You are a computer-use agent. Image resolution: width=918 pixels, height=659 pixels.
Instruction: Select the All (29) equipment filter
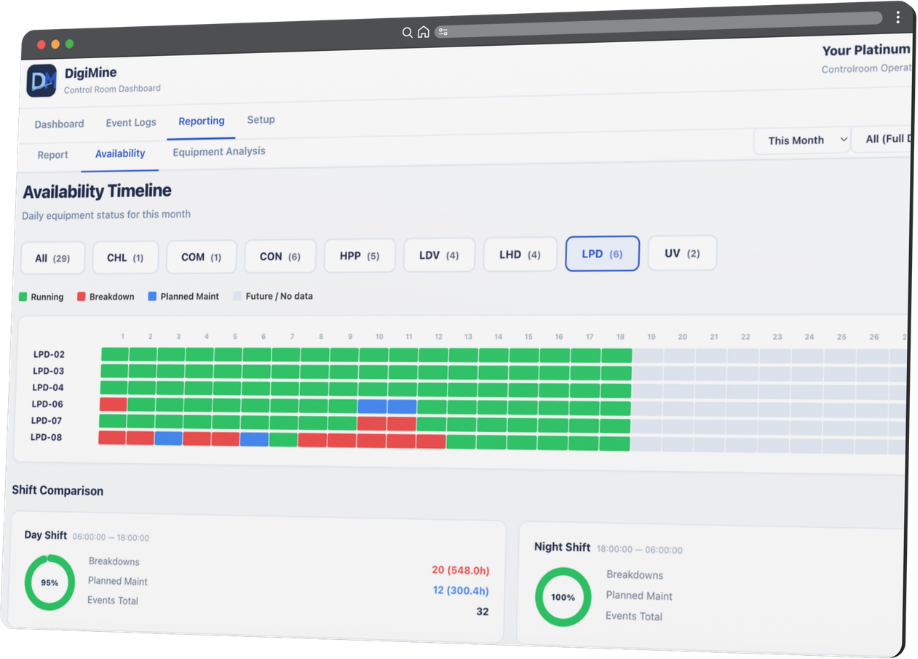pyautogui.click(x=53, y=258)
